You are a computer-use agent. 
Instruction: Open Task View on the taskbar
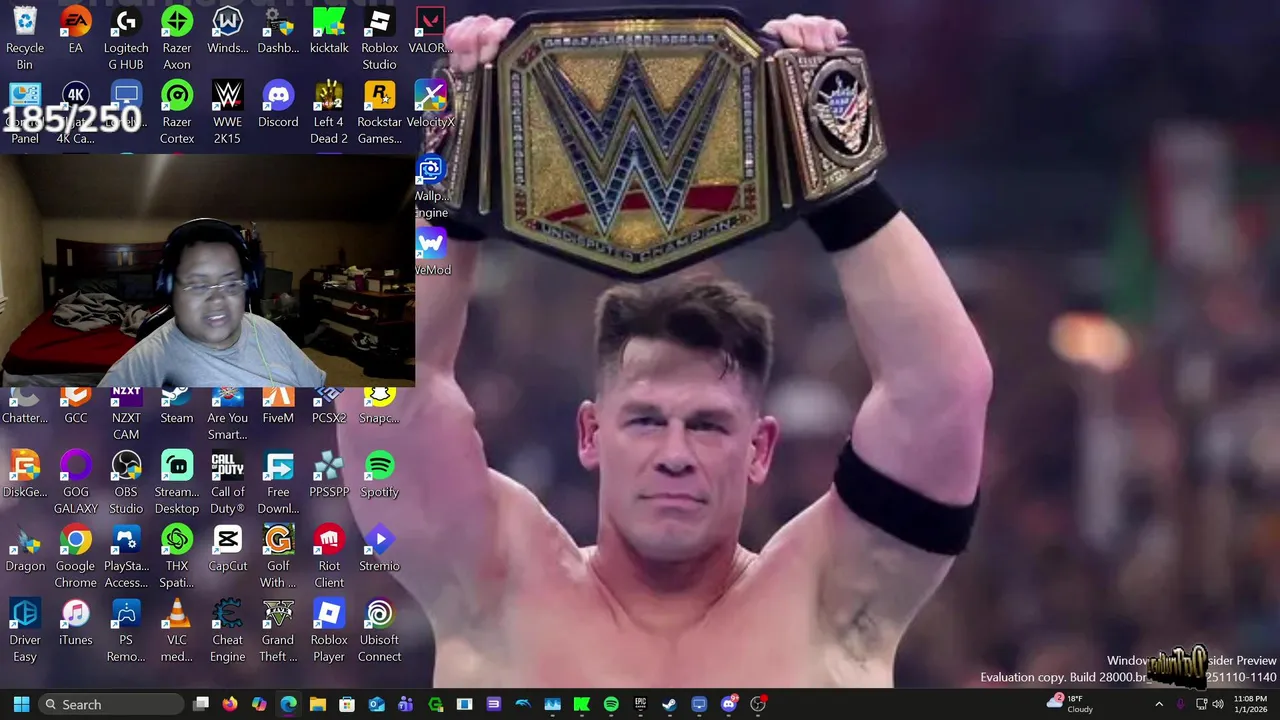click(201, 704)
